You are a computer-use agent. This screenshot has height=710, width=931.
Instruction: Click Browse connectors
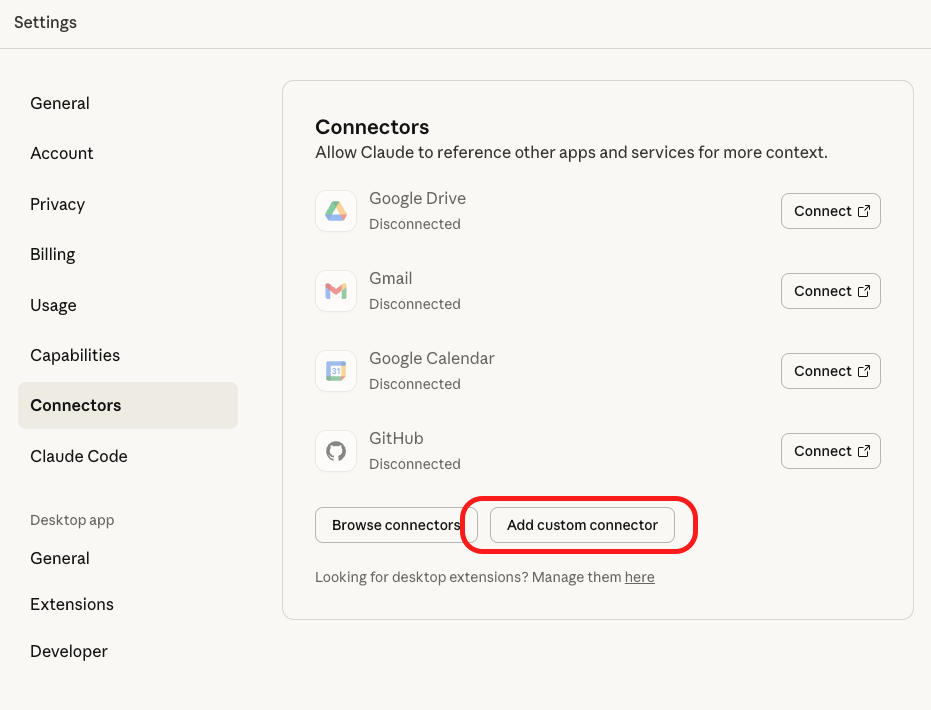[x=390, y=525]
